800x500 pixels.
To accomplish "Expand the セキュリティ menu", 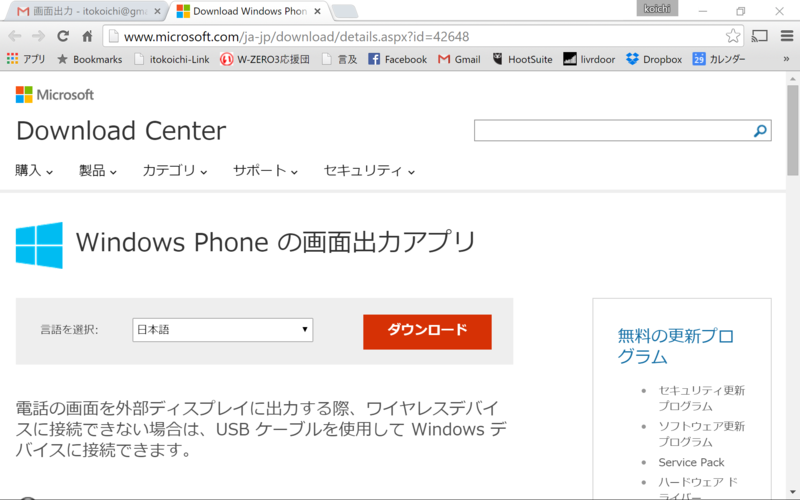I will 369,170.
